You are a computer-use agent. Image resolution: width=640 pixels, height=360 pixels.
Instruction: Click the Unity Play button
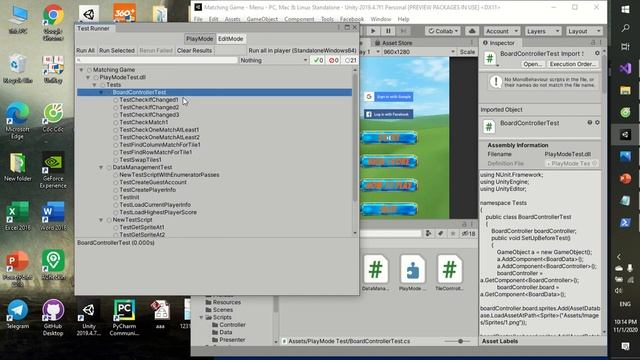click(373, 31)
